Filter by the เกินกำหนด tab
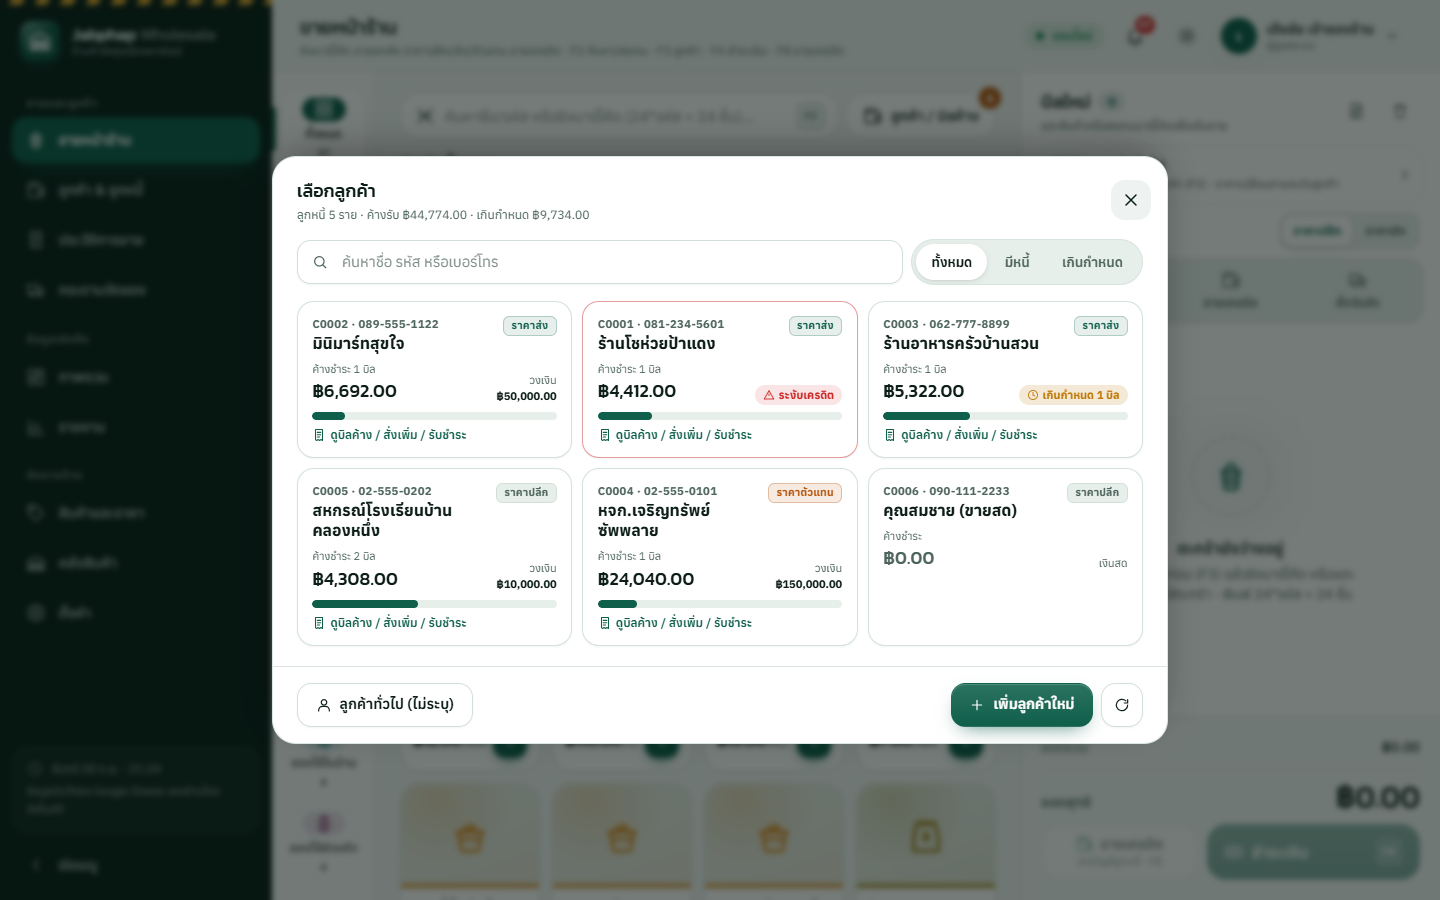Image resolution: width=1440 pixels, height=900 pixels. coord(1092,262)
